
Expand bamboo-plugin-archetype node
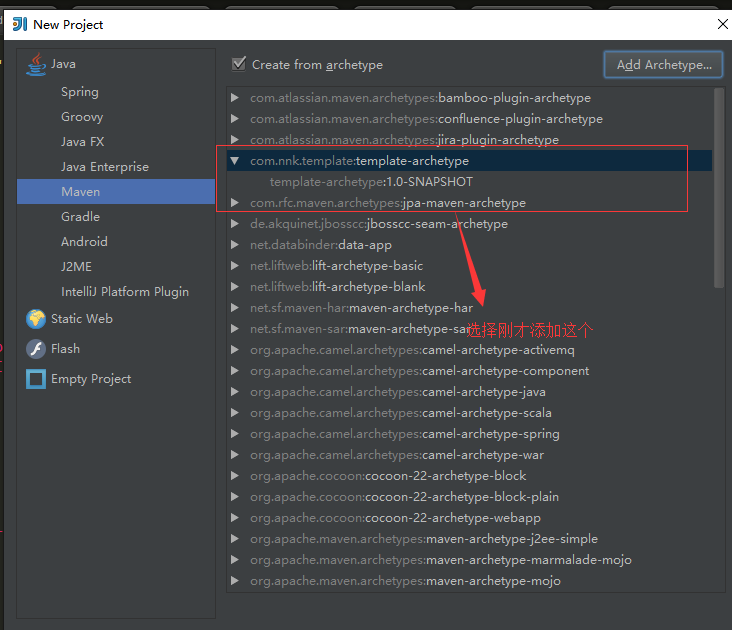[235, 98]
